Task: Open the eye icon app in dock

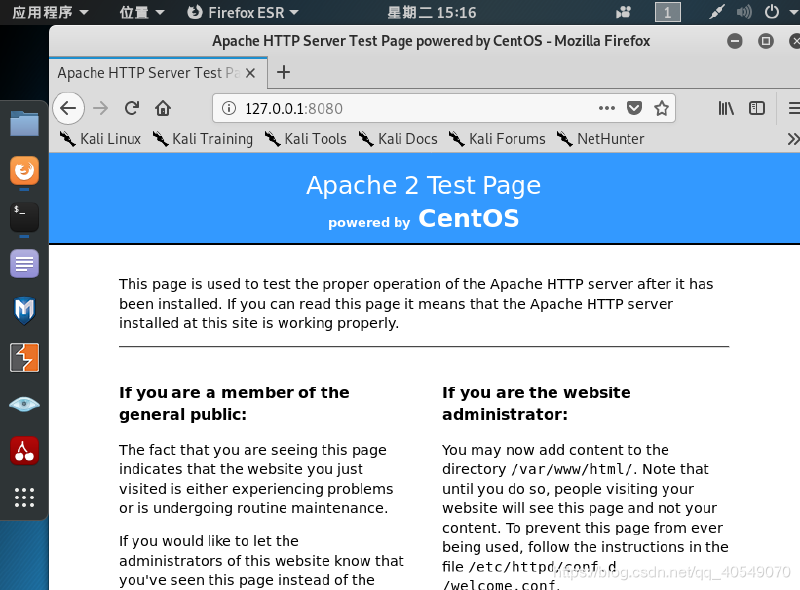Action: 24,404
